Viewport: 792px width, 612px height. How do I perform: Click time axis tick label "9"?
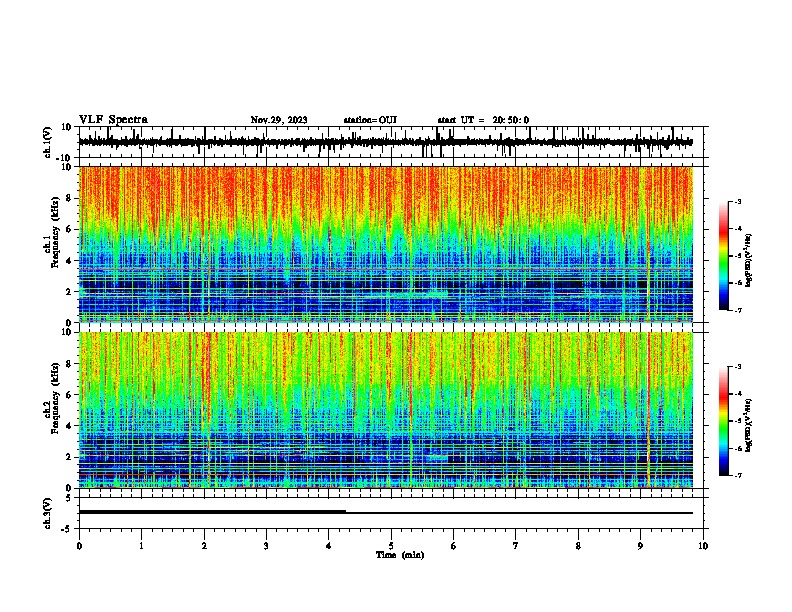pos(640,546)
